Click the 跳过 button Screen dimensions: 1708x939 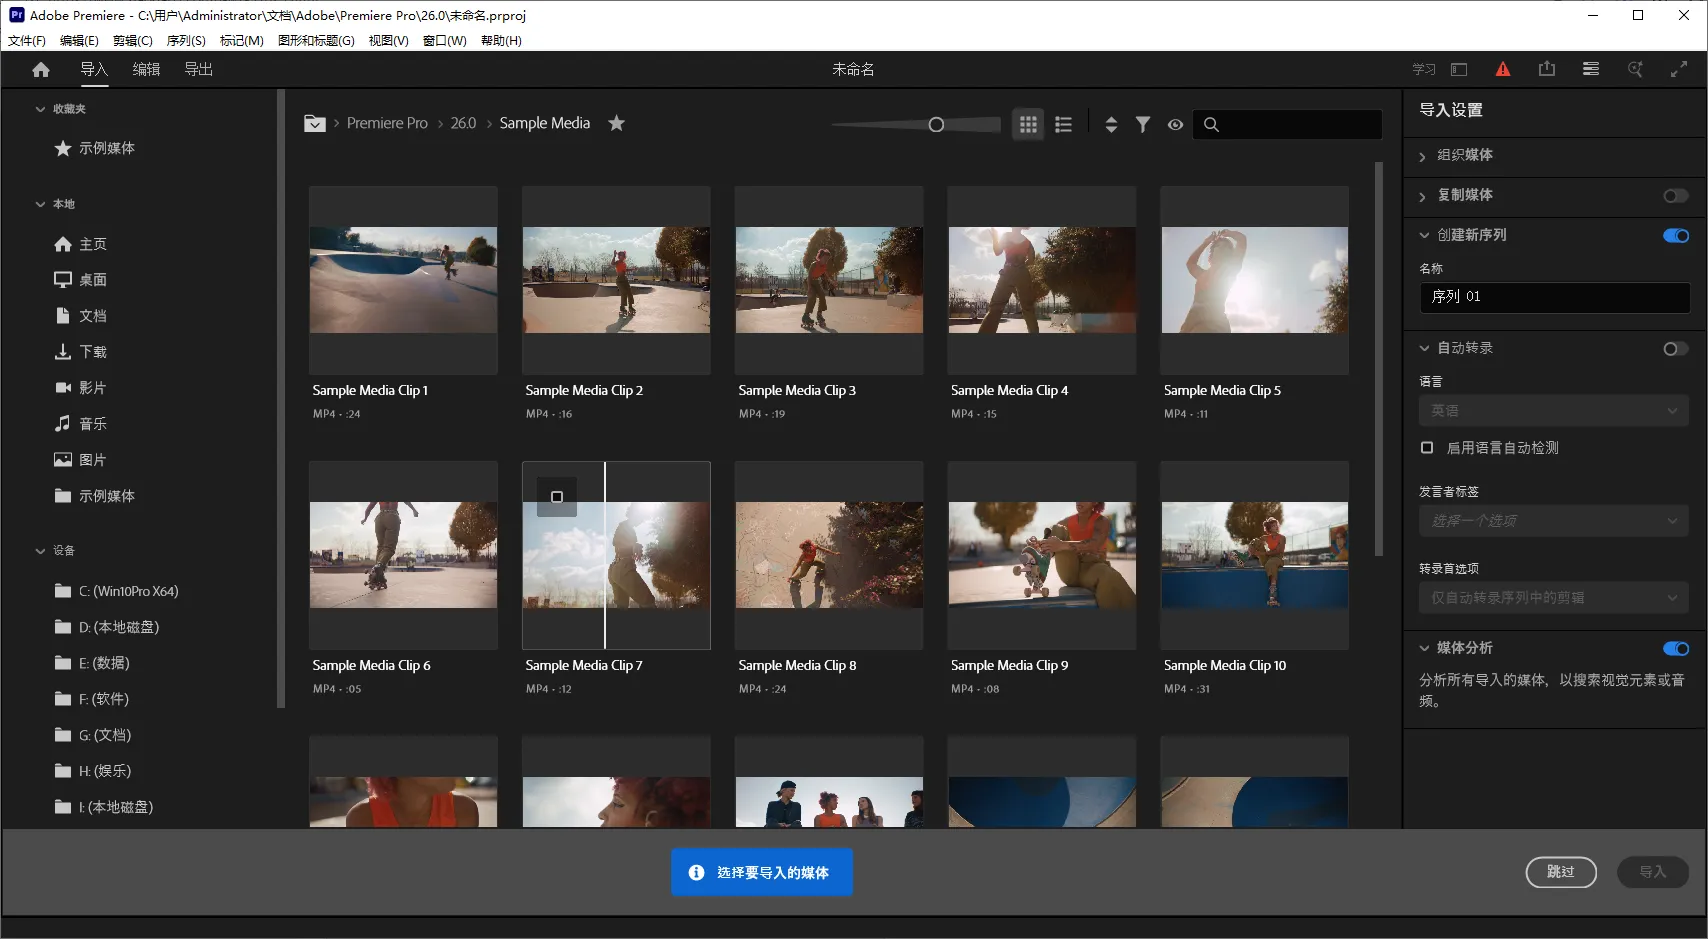pyautogui.click(x=1560, y=871)
